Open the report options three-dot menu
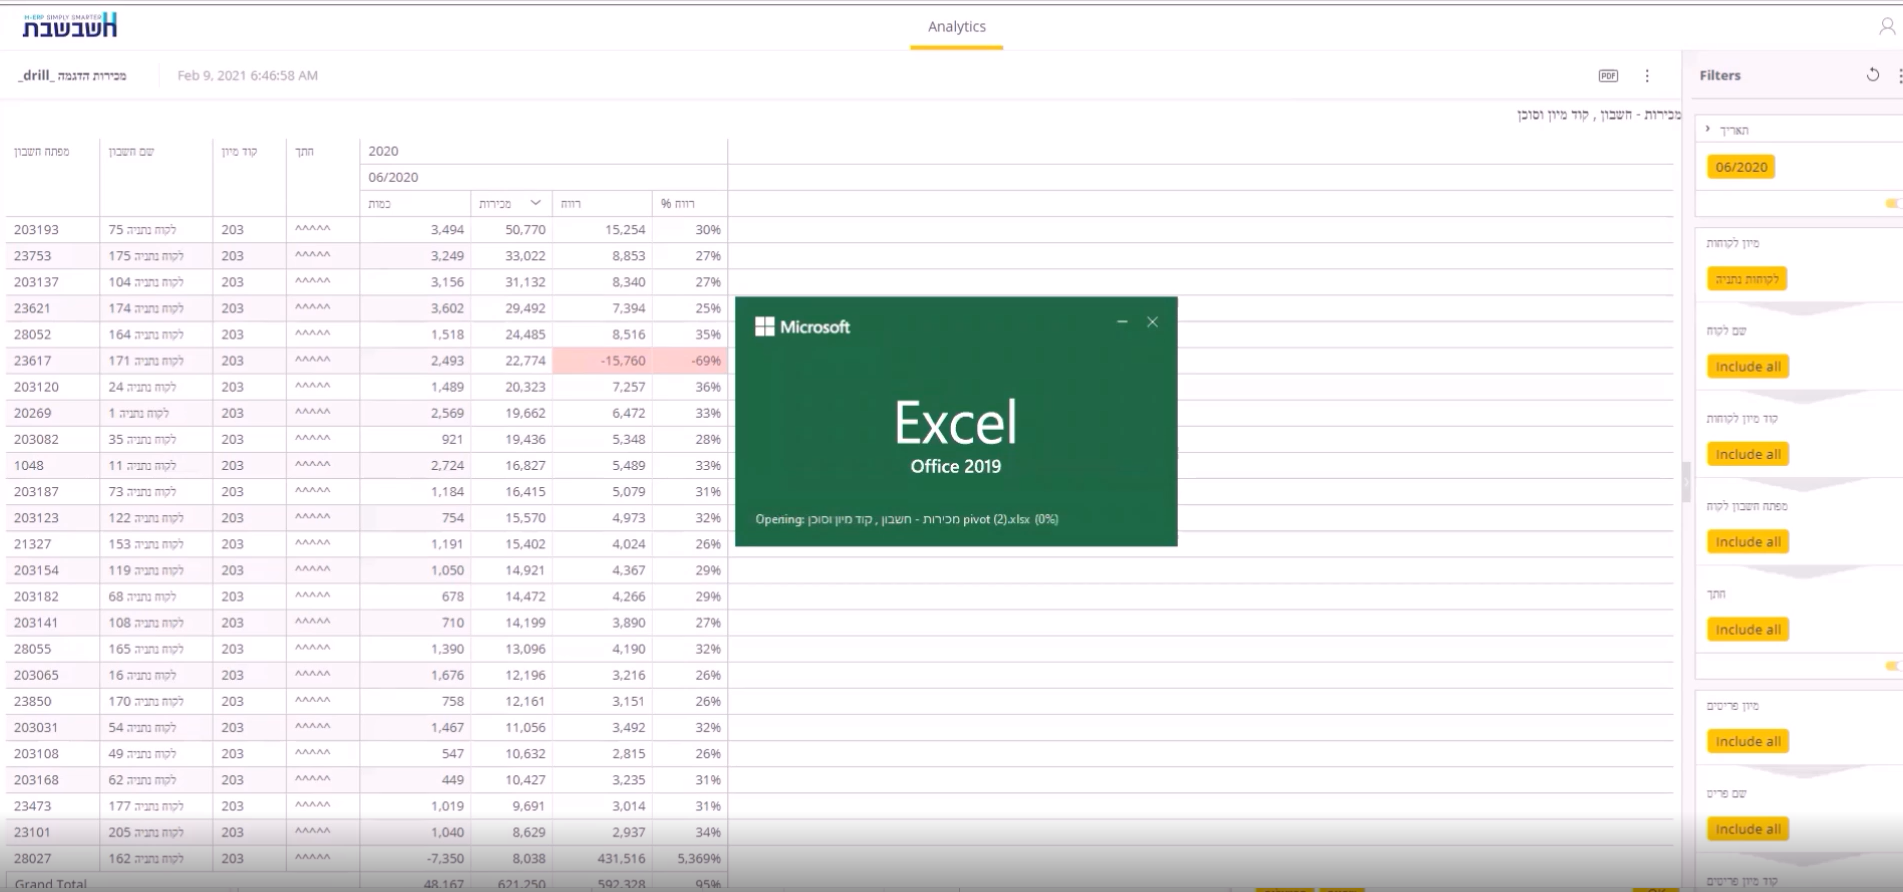The width and height of the screenshot is (1903, 892). [x=1647, y=76]
